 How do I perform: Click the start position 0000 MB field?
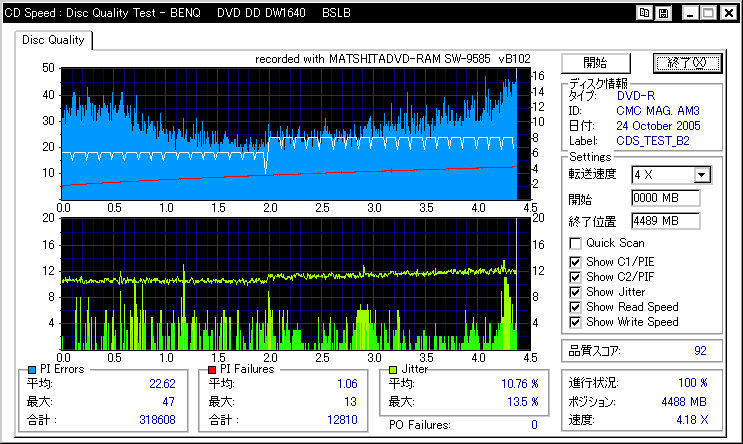(666, 198)
